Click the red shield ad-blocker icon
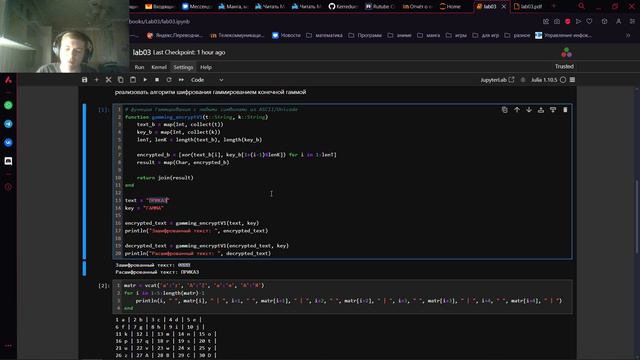640x360 pixels. tap(567, 21)
